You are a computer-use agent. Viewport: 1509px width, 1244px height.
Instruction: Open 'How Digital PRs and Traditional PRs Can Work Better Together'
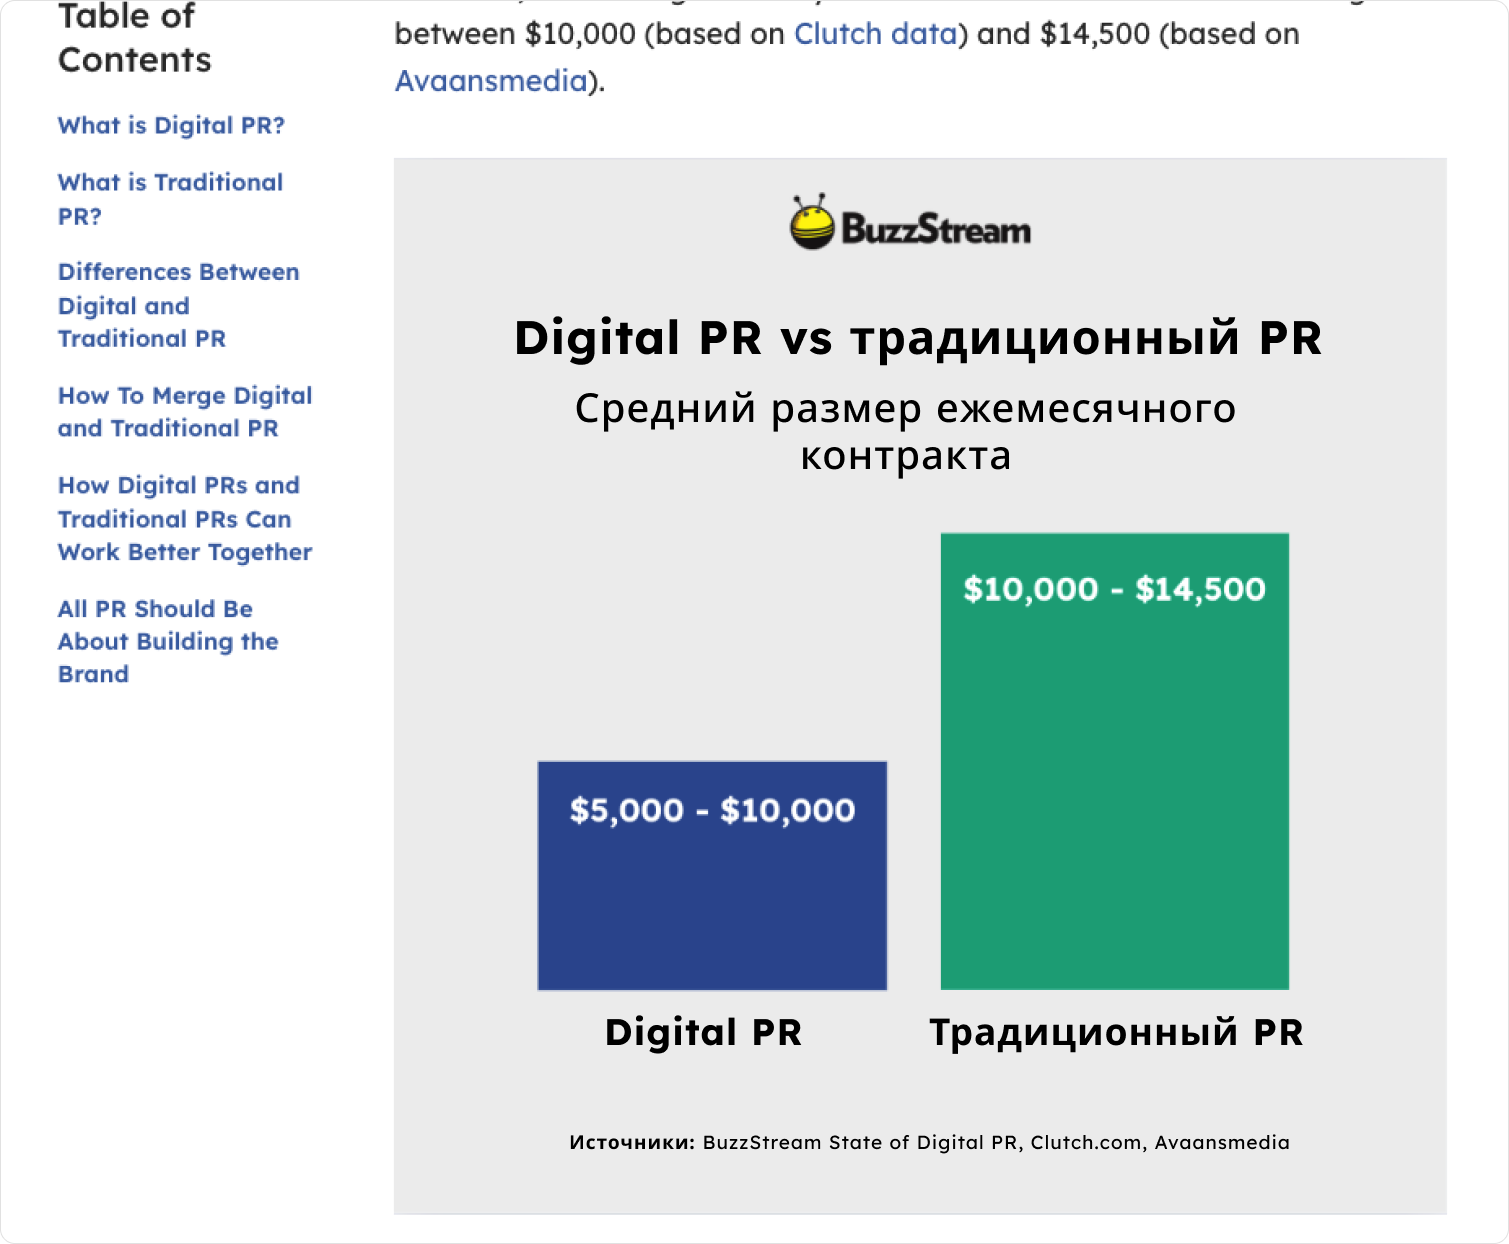tap(185, 518)
